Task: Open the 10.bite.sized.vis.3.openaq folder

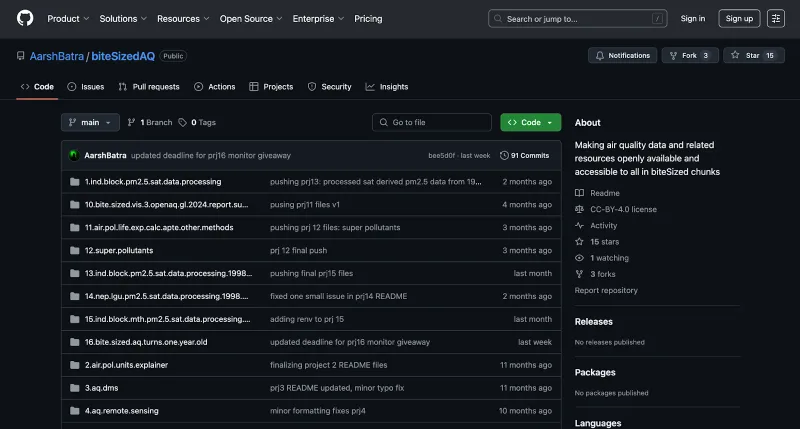Action: pyautogui.click(x=166, y=205)
